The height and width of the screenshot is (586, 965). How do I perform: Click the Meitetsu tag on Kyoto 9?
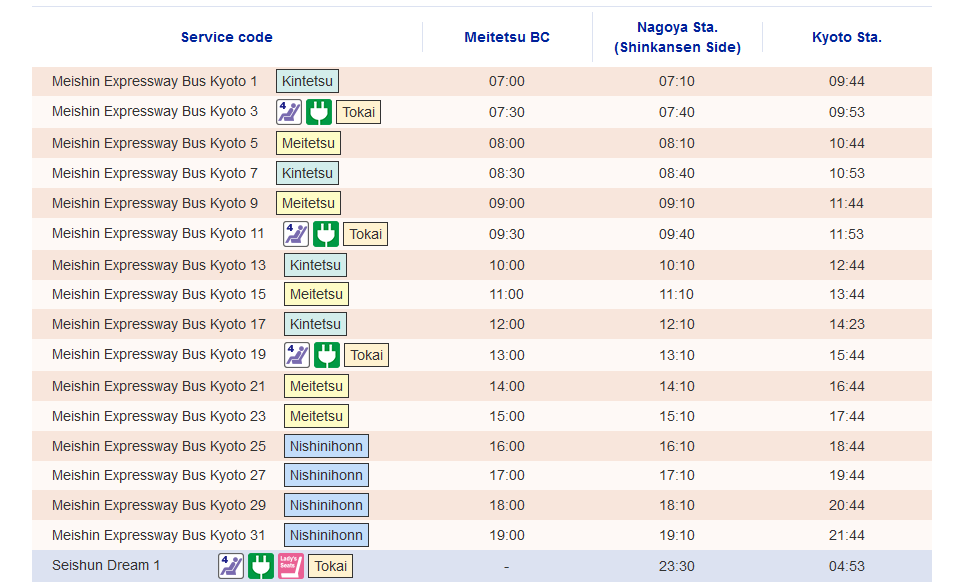(x=308, y=203)
